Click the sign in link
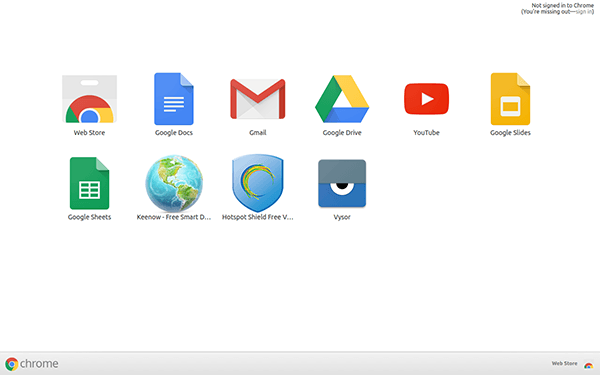Viewport: 600px width, 375px height. point(584,12)
